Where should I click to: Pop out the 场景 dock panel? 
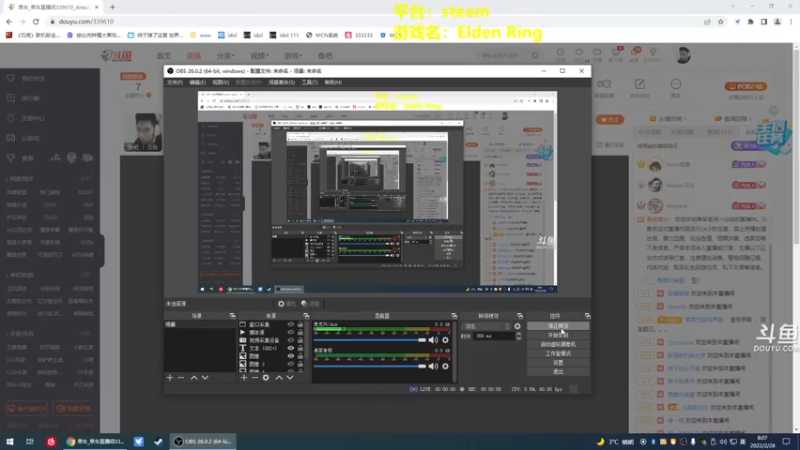232,316
